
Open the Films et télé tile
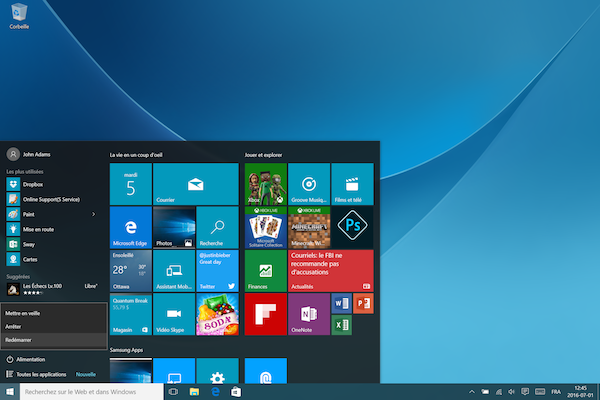click(352, 184)
